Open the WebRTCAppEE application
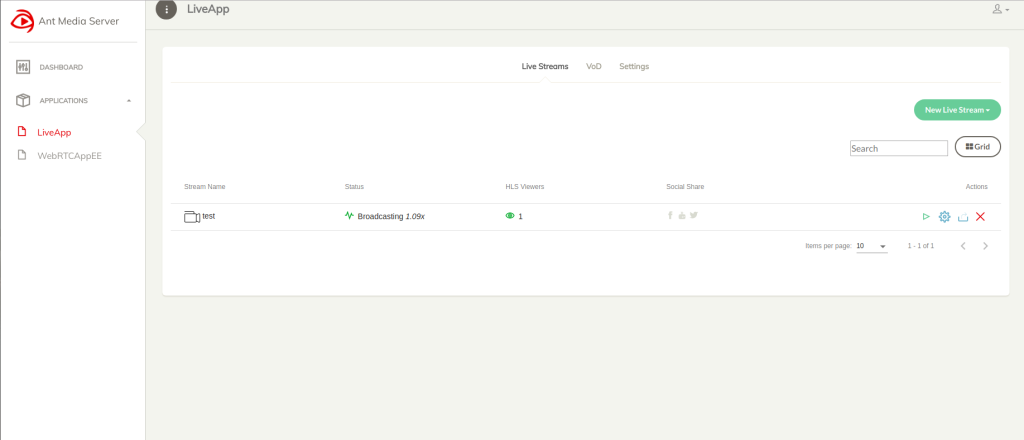Viewport: 1024px width, 440px height. [69, 155]
